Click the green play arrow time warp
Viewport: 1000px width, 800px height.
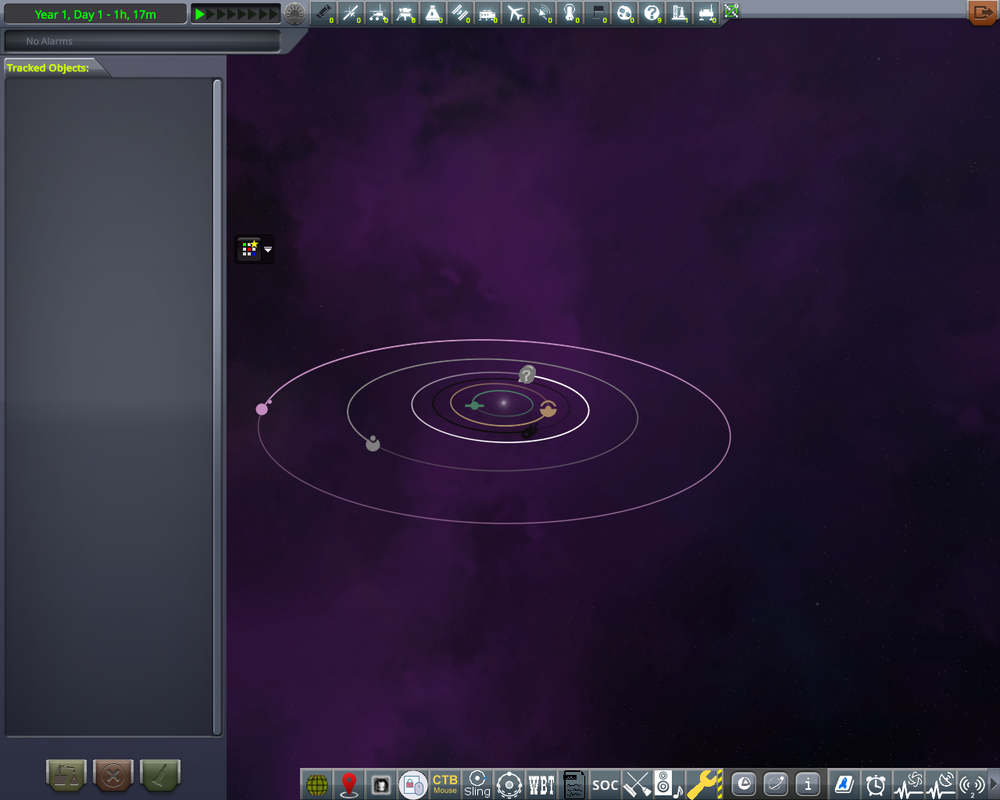(x=200, y=14)
